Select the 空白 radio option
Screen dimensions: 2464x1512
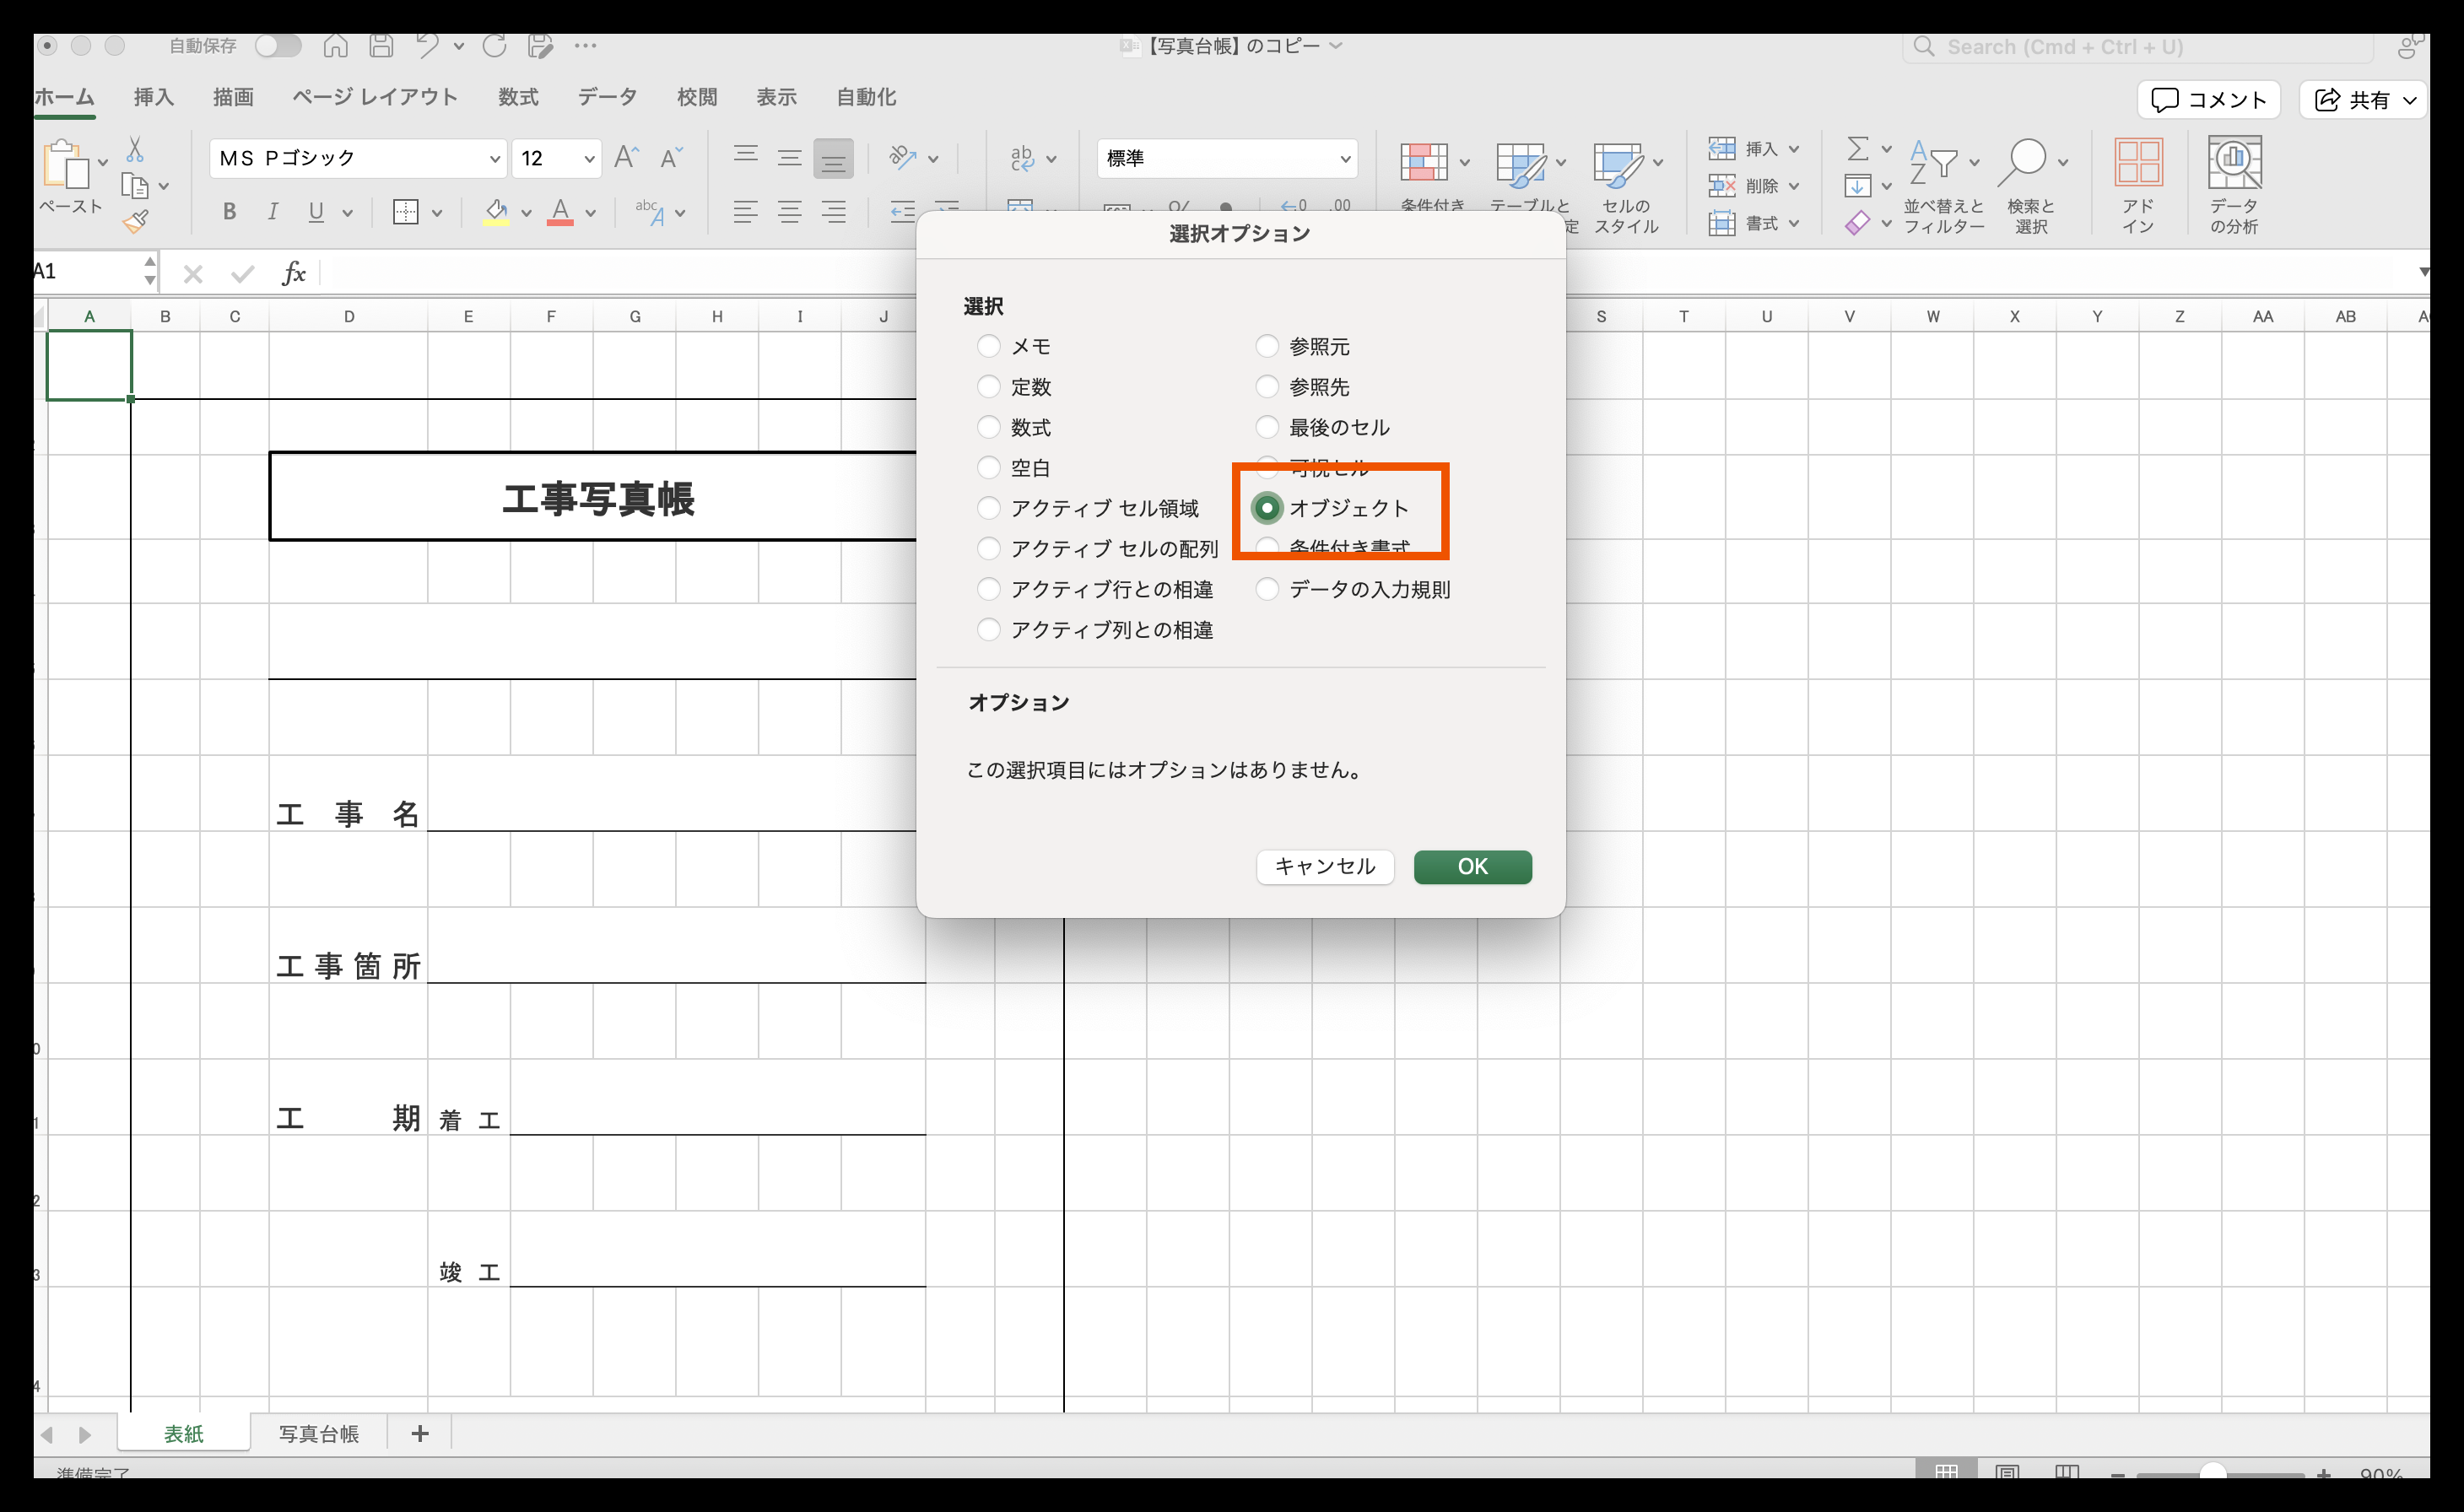pos(988,467)
